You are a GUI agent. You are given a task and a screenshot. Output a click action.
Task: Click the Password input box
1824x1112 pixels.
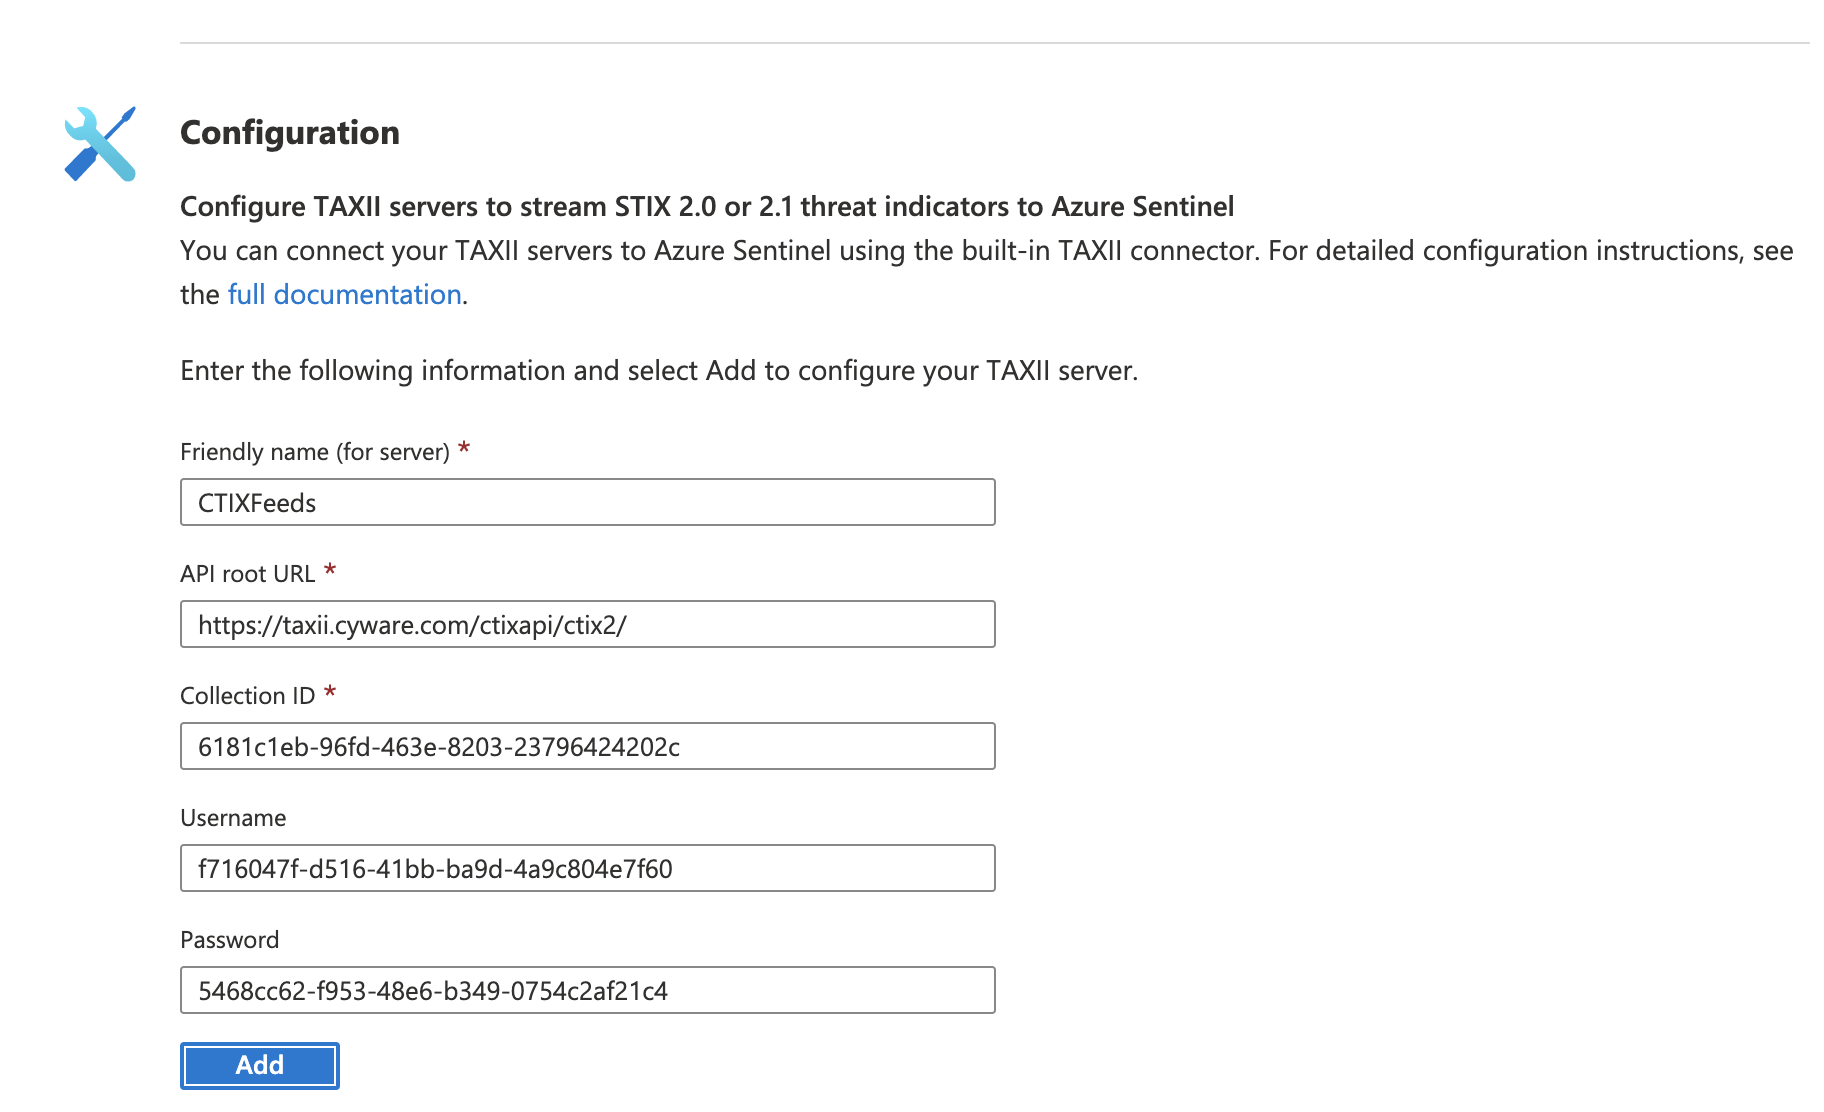(587, 990)
